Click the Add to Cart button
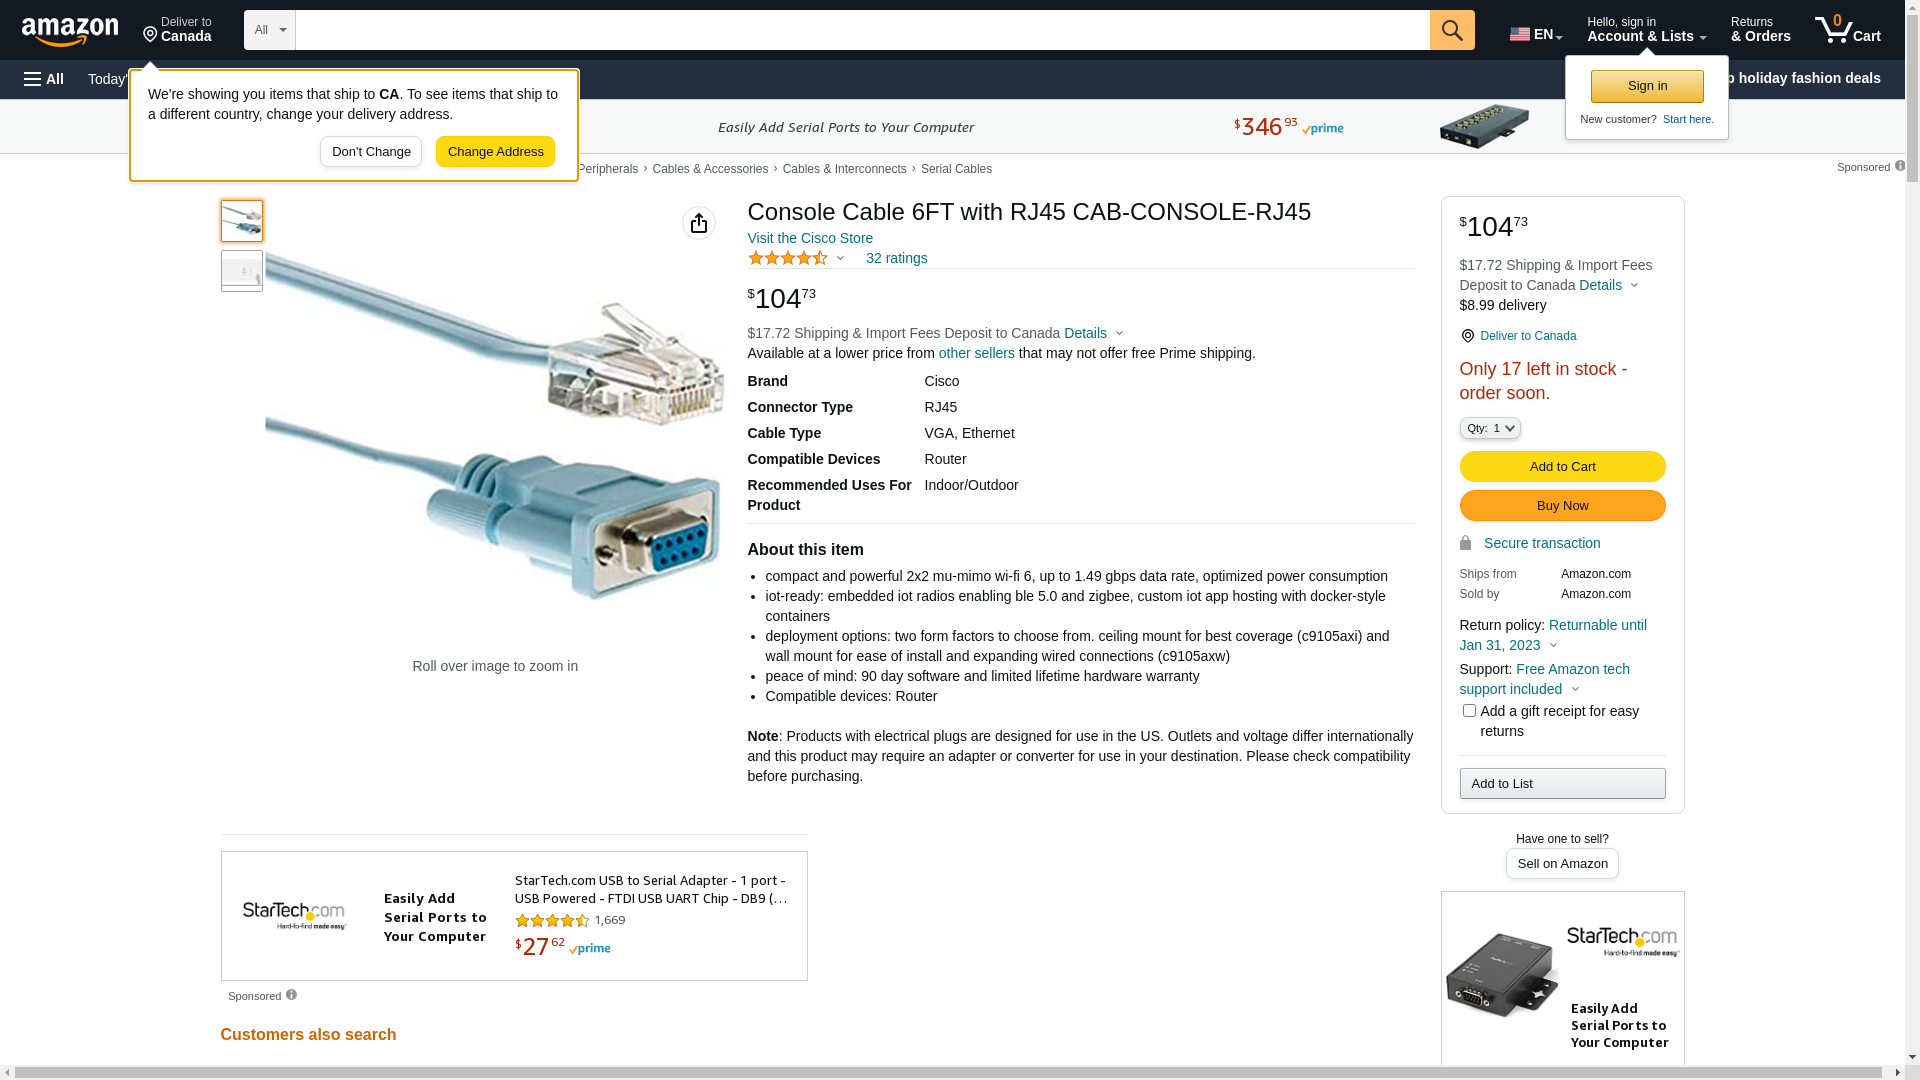Screen dimensions: 1920x1080 pos(1562,467)
